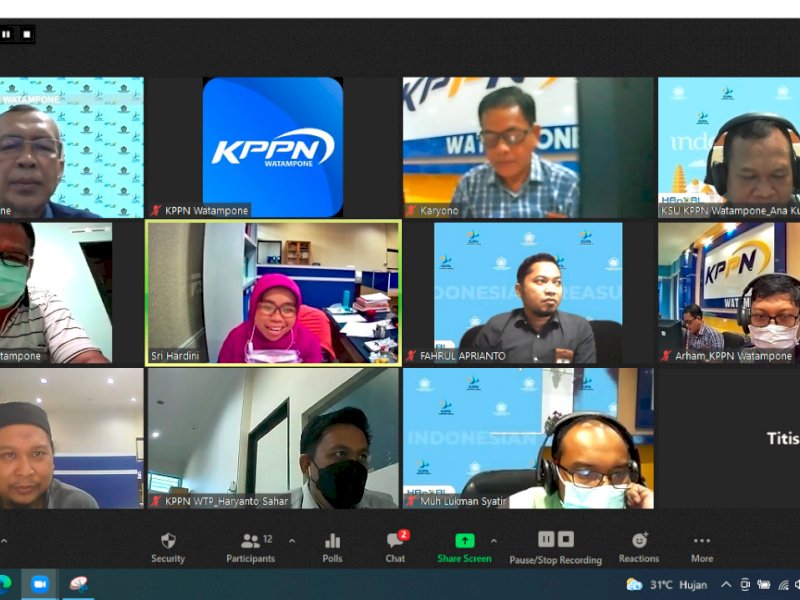Open Chat with 2 unread messages
Image resolution: width=800 pixels, height=600 pixels.
click(x=395, y=548)
